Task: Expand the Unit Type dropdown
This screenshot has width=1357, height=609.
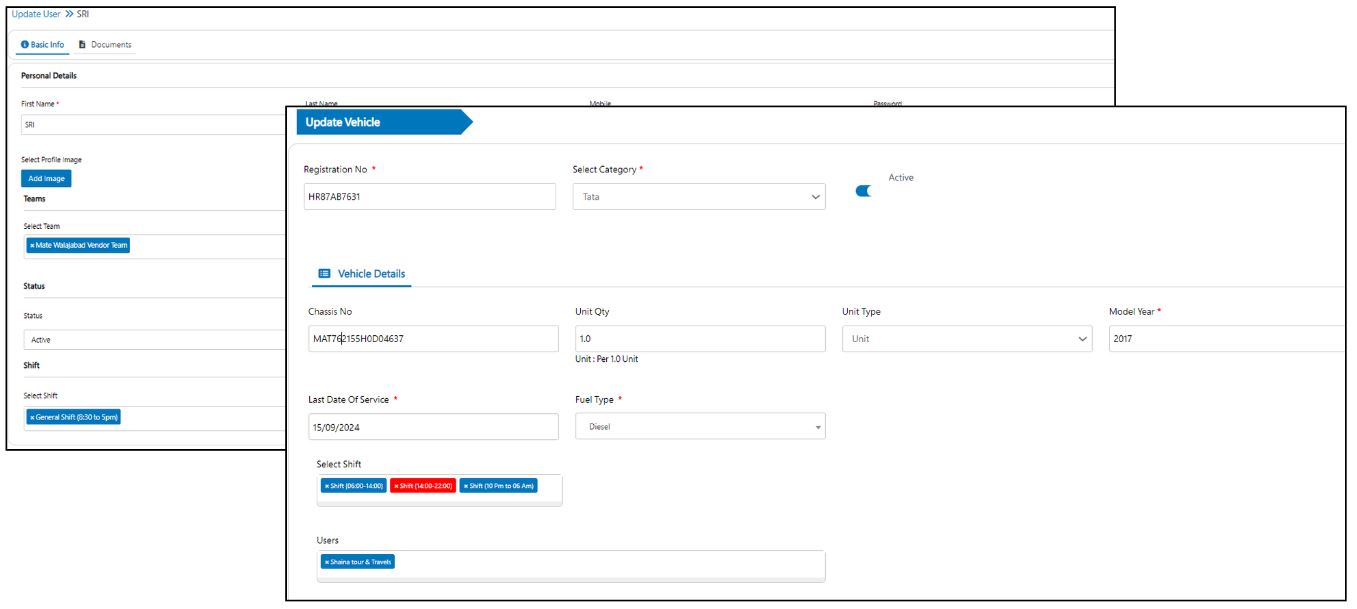Action: pyautogui.click(x=966, y=339)
